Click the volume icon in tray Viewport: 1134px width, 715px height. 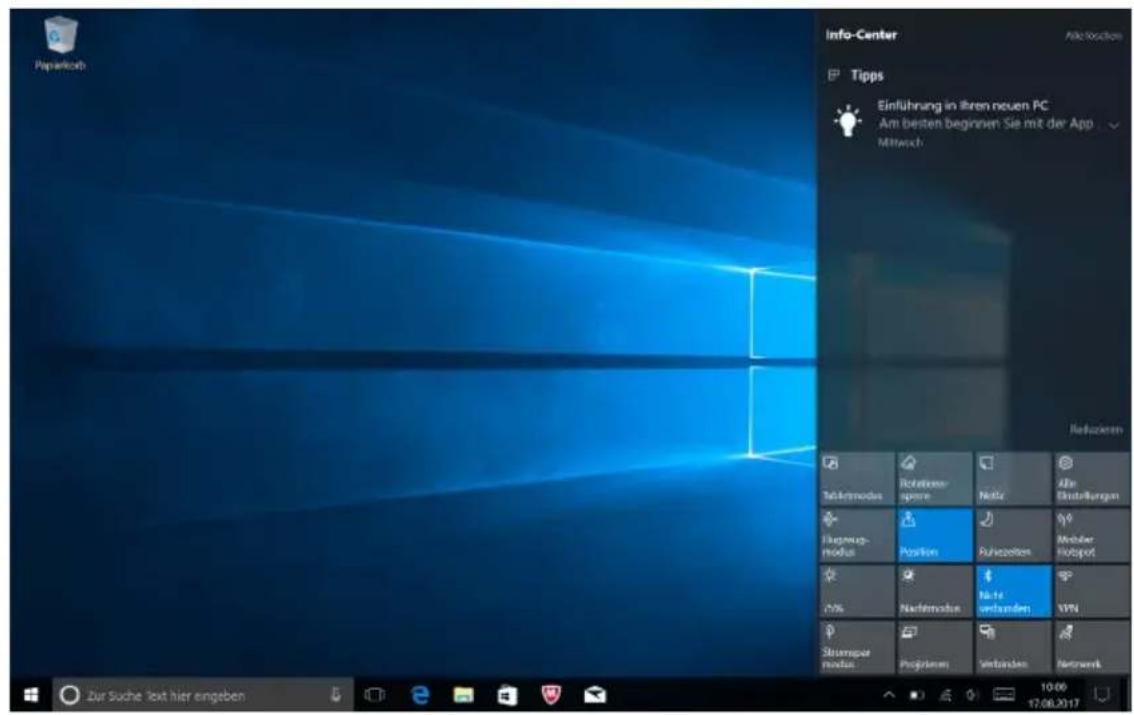(x=973, y=695)
